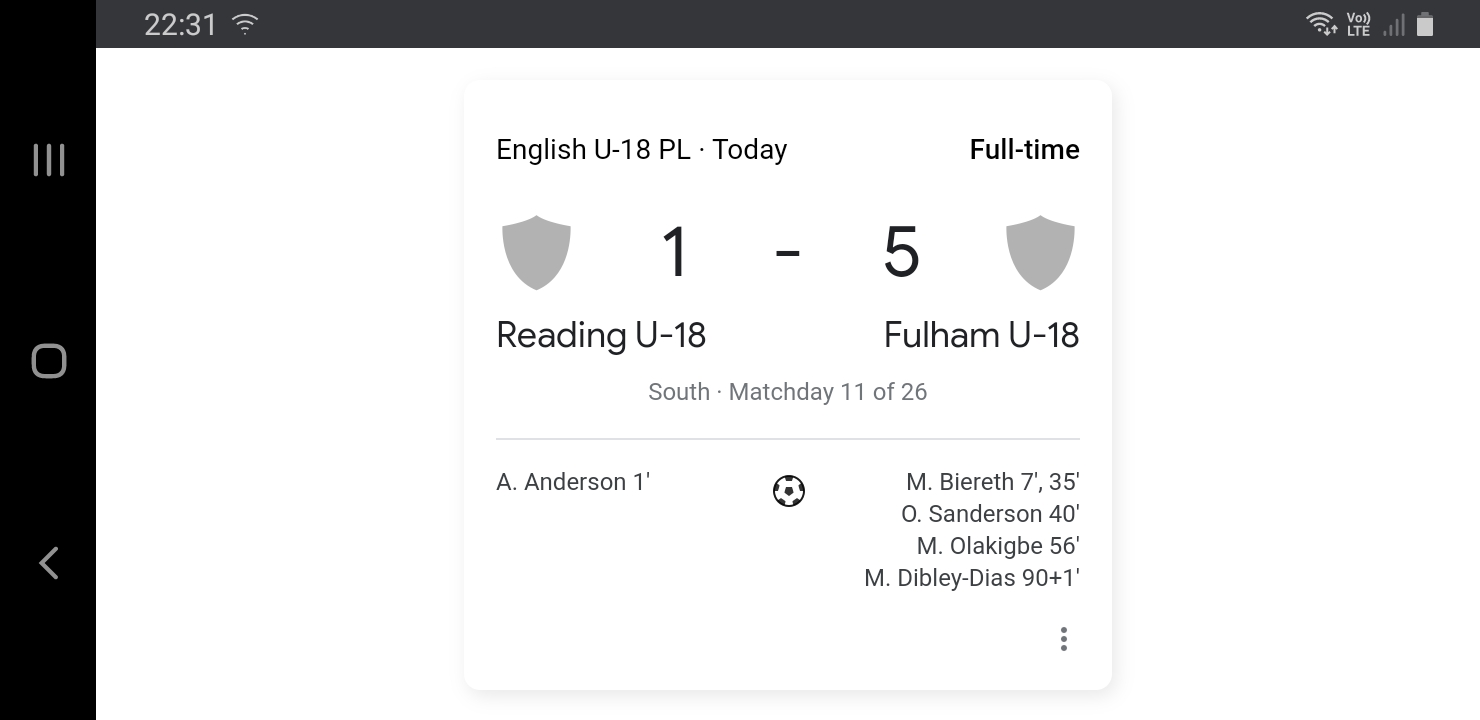Tap the Fulham U-18 team crest
This screenshot has height=720, width=1480.
pyautogui.click(x=1040, y=252)
